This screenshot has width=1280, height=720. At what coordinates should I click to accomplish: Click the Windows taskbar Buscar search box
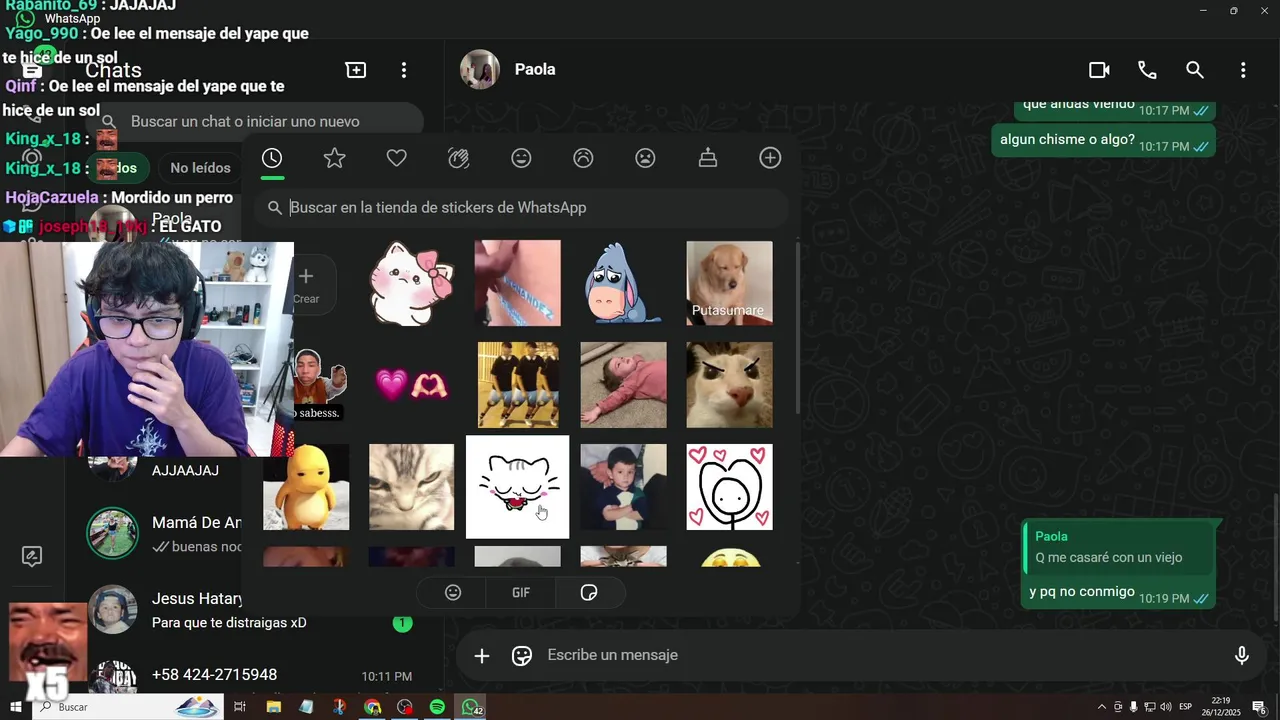coord(130,707)
